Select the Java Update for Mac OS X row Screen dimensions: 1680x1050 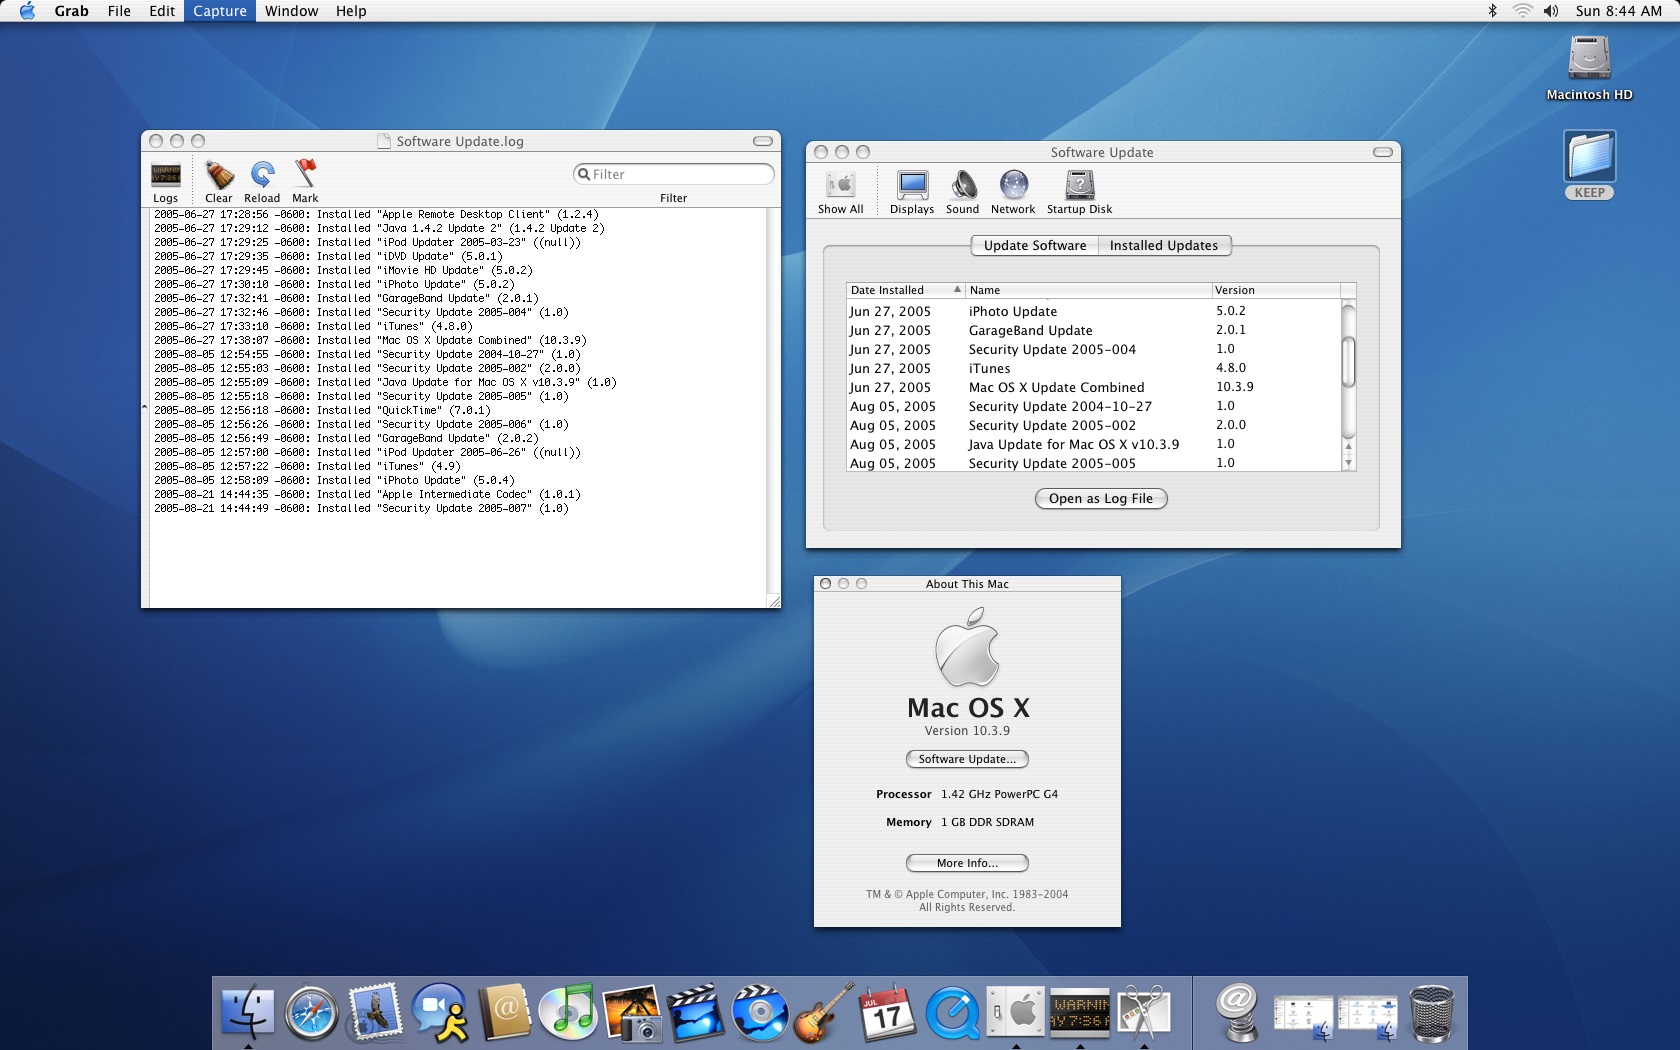coord(1093,444)
